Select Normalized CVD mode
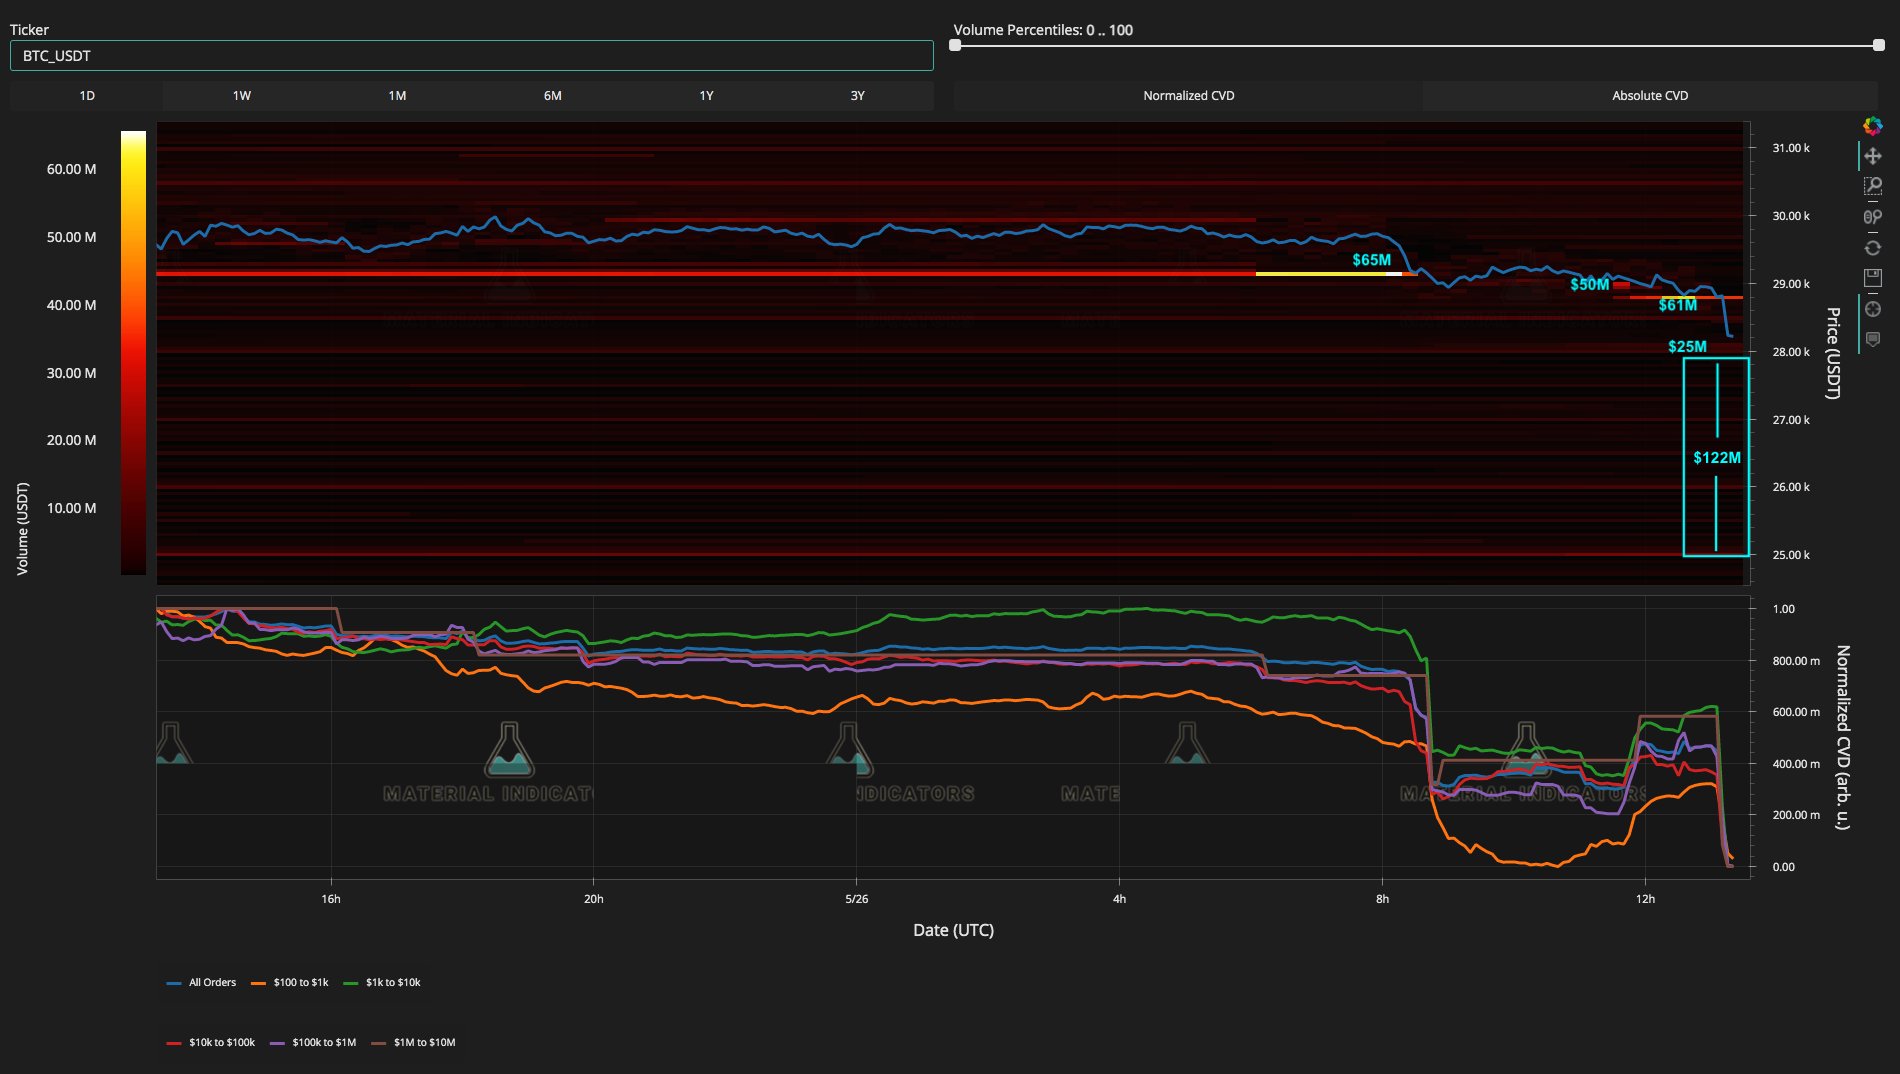Screen dimensions: 1900x1074 [x=1188, y=96]
